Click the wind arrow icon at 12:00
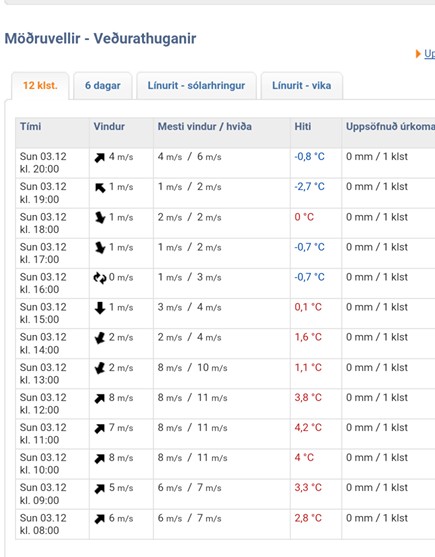This screenshot has height=557, width=435. pyautogui.click(x=100, y=399)
